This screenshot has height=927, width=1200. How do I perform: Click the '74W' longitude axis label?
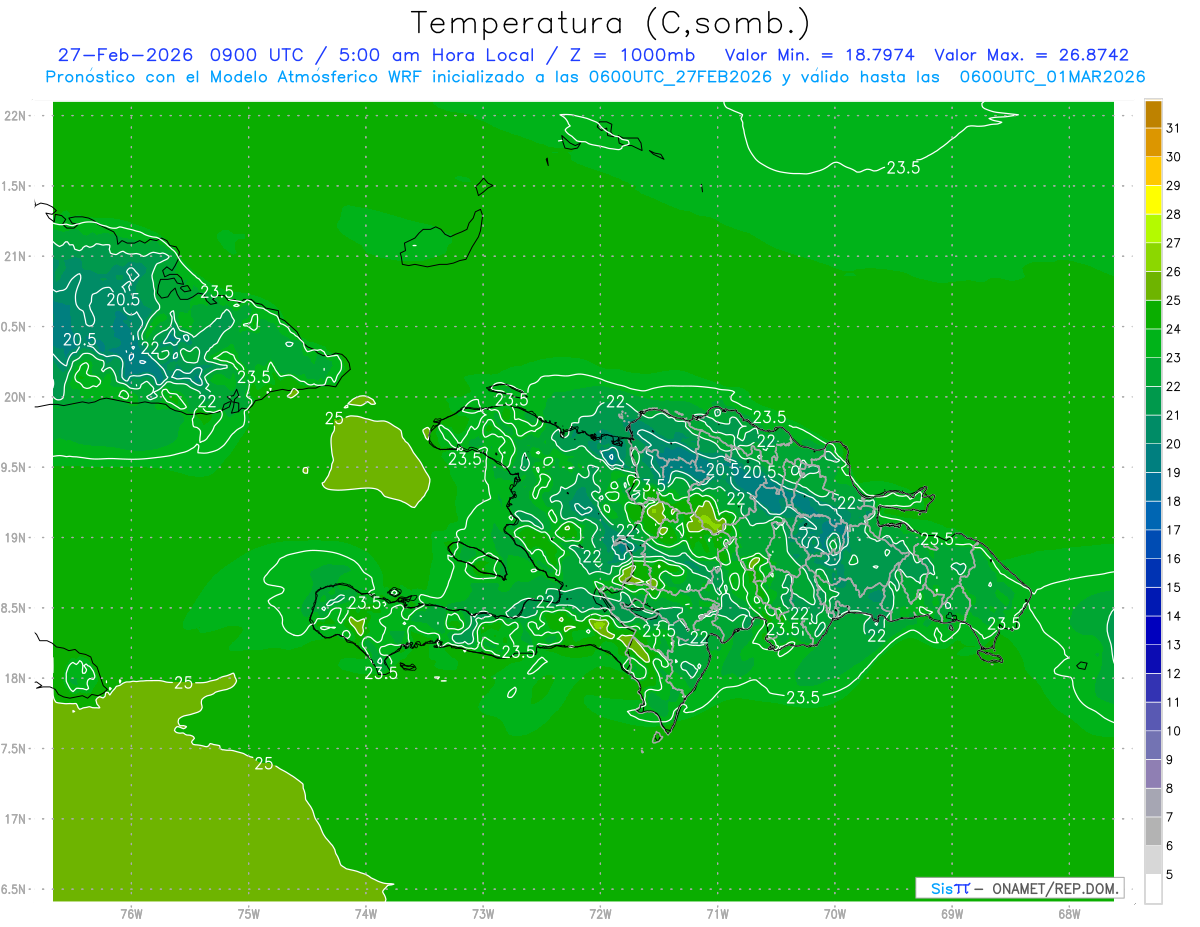(x=366, y=914)
